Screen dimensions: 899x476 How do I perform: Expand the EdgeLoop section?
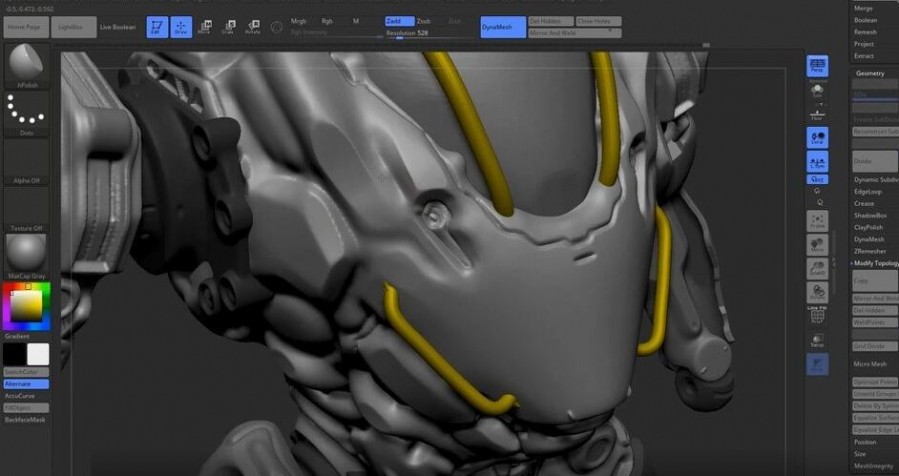pos(868,192)
